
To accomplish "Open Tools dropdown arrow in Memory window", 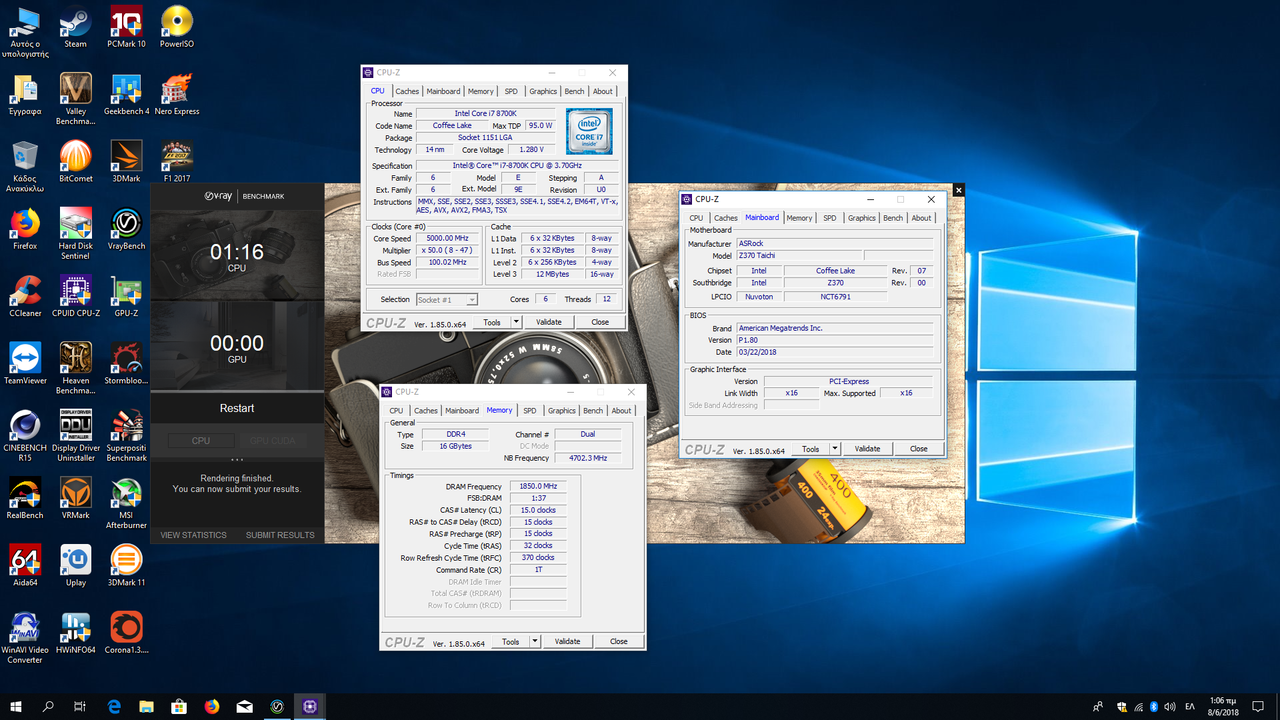I will point(535,641).
